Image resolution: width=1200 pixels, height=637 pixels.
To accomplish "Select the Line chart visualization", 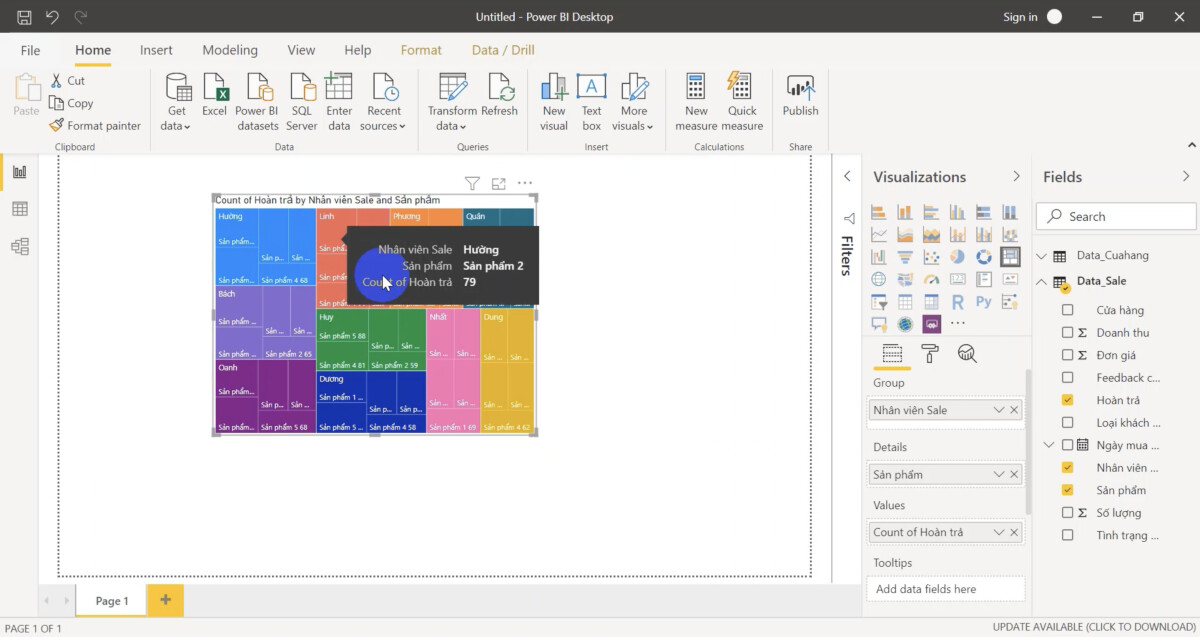I will coord(878,234).
